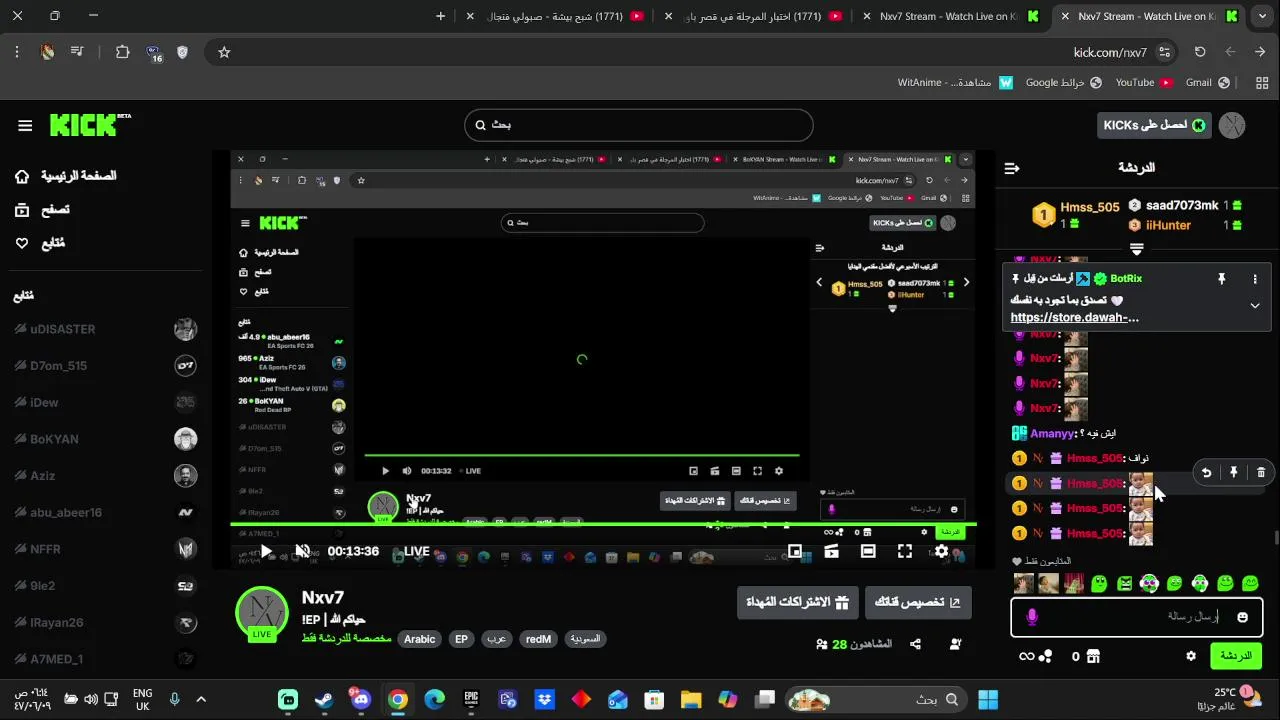
Task: Open a new browser tab
Action: click(x=440, y=16)
